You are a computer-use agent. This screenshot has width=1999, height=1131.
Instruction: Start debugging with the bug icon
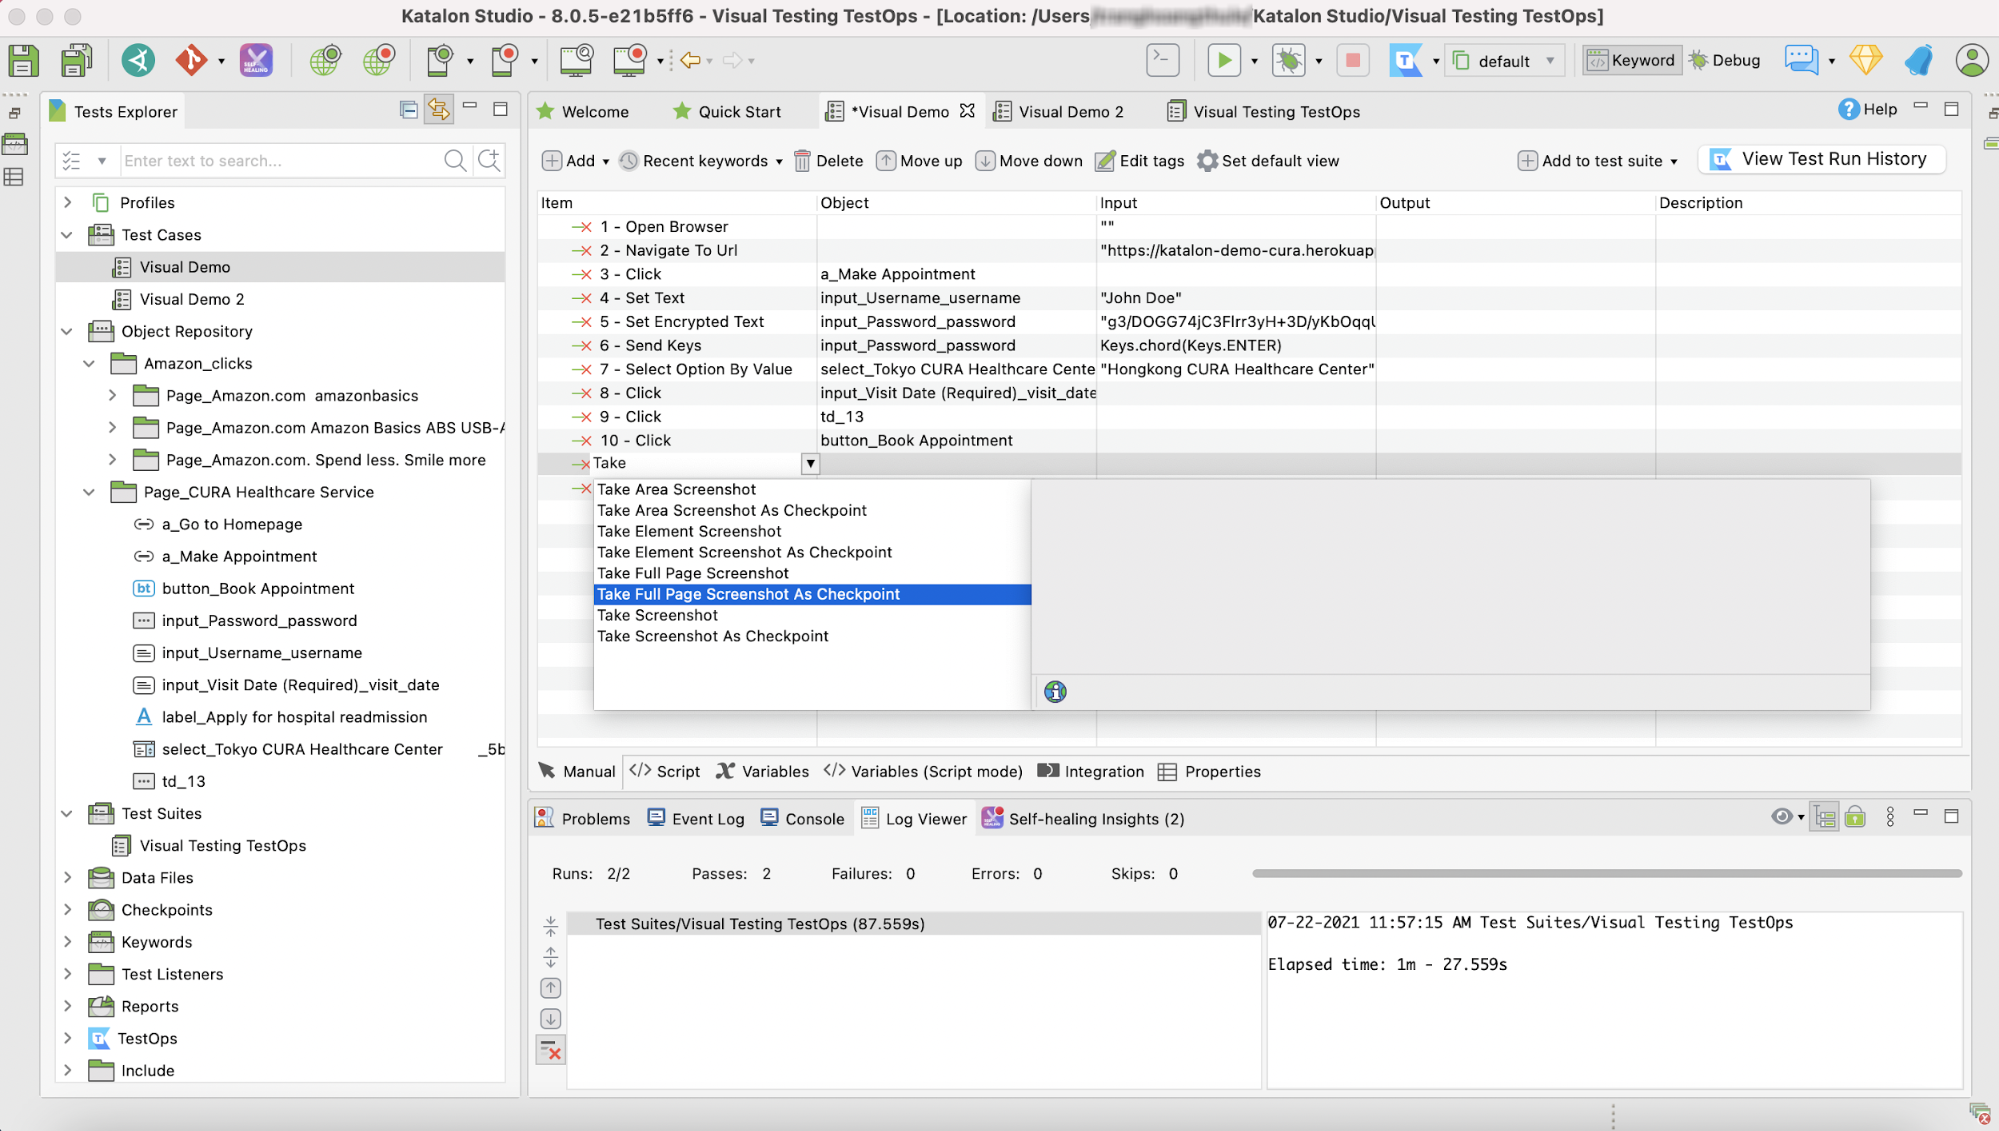[1288, 60]
